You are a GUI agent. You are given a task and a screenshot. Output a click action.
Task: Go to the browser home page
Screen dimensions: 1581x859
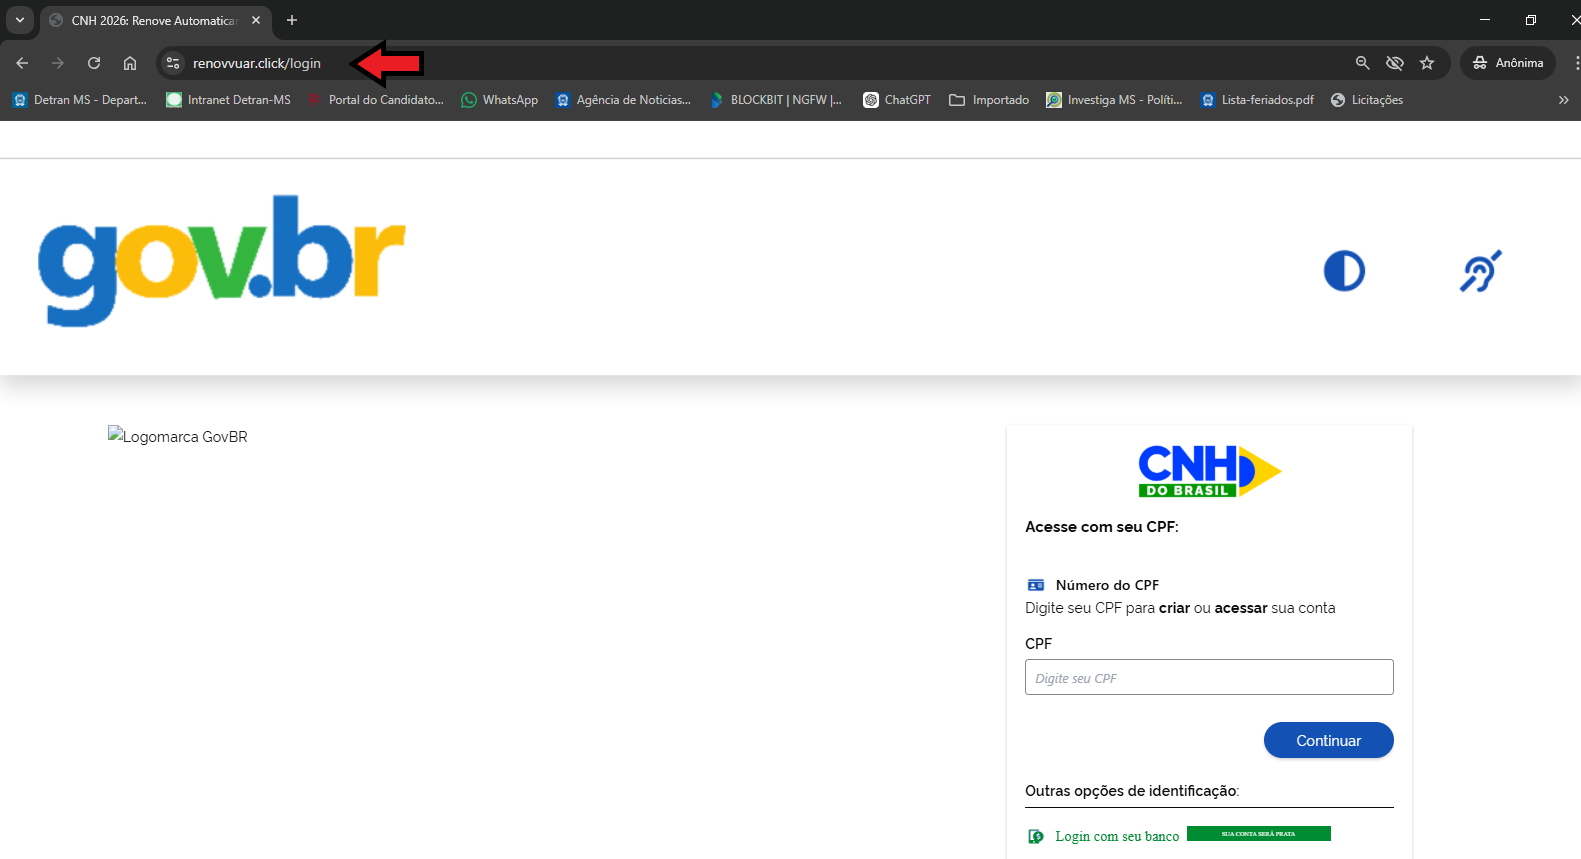pyautogui.click(x=130, y=63)
